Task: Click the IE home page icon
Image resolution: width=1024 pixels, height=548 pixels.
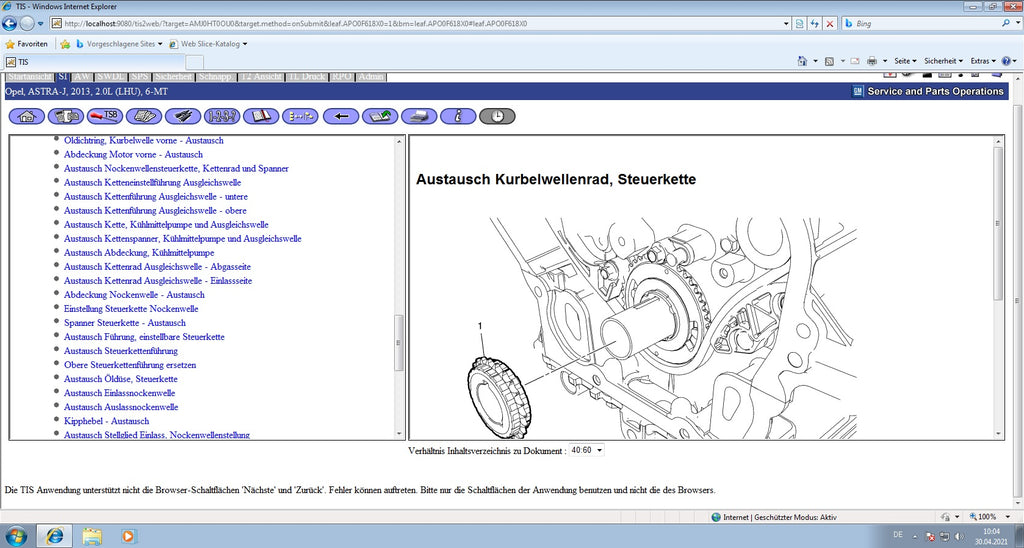Action: pyautogui.click(x=803, y=61)
